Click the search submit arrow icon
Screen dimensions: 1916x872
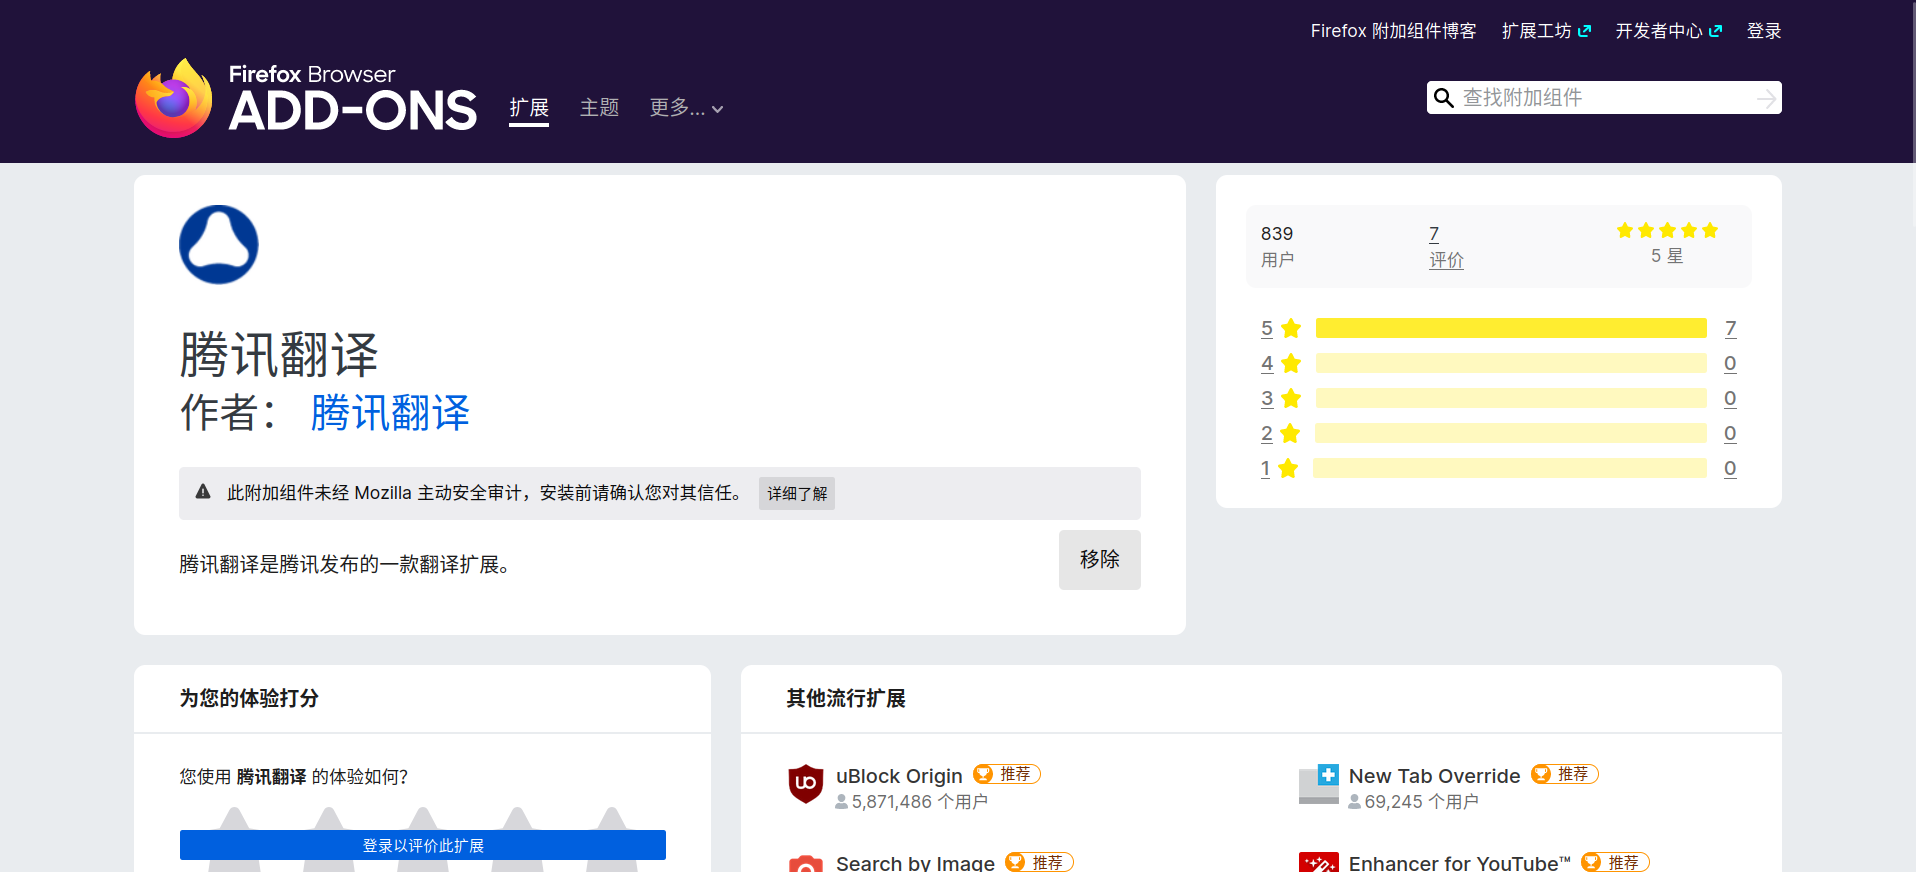pos(1766,98)
